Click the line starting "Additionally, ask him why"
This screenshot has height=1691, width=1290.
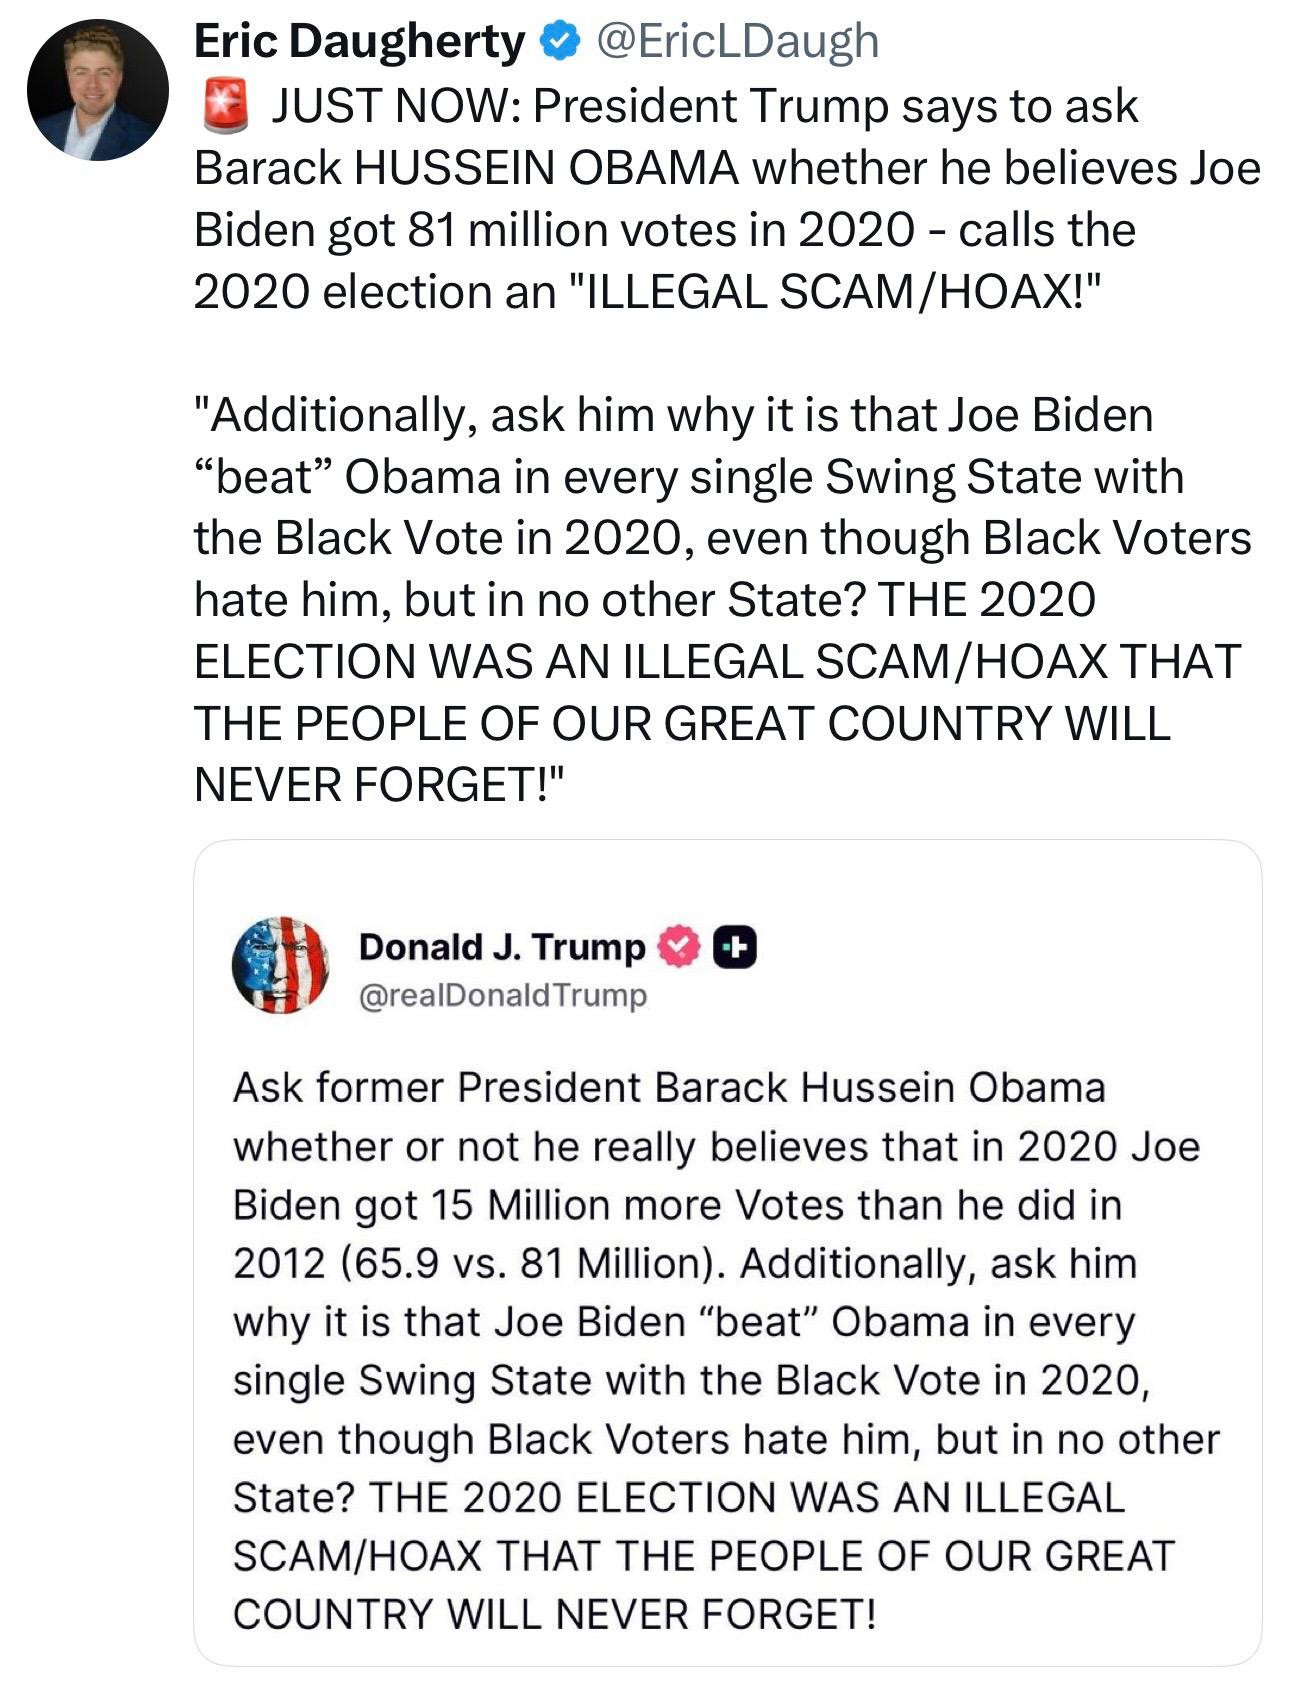672,415
